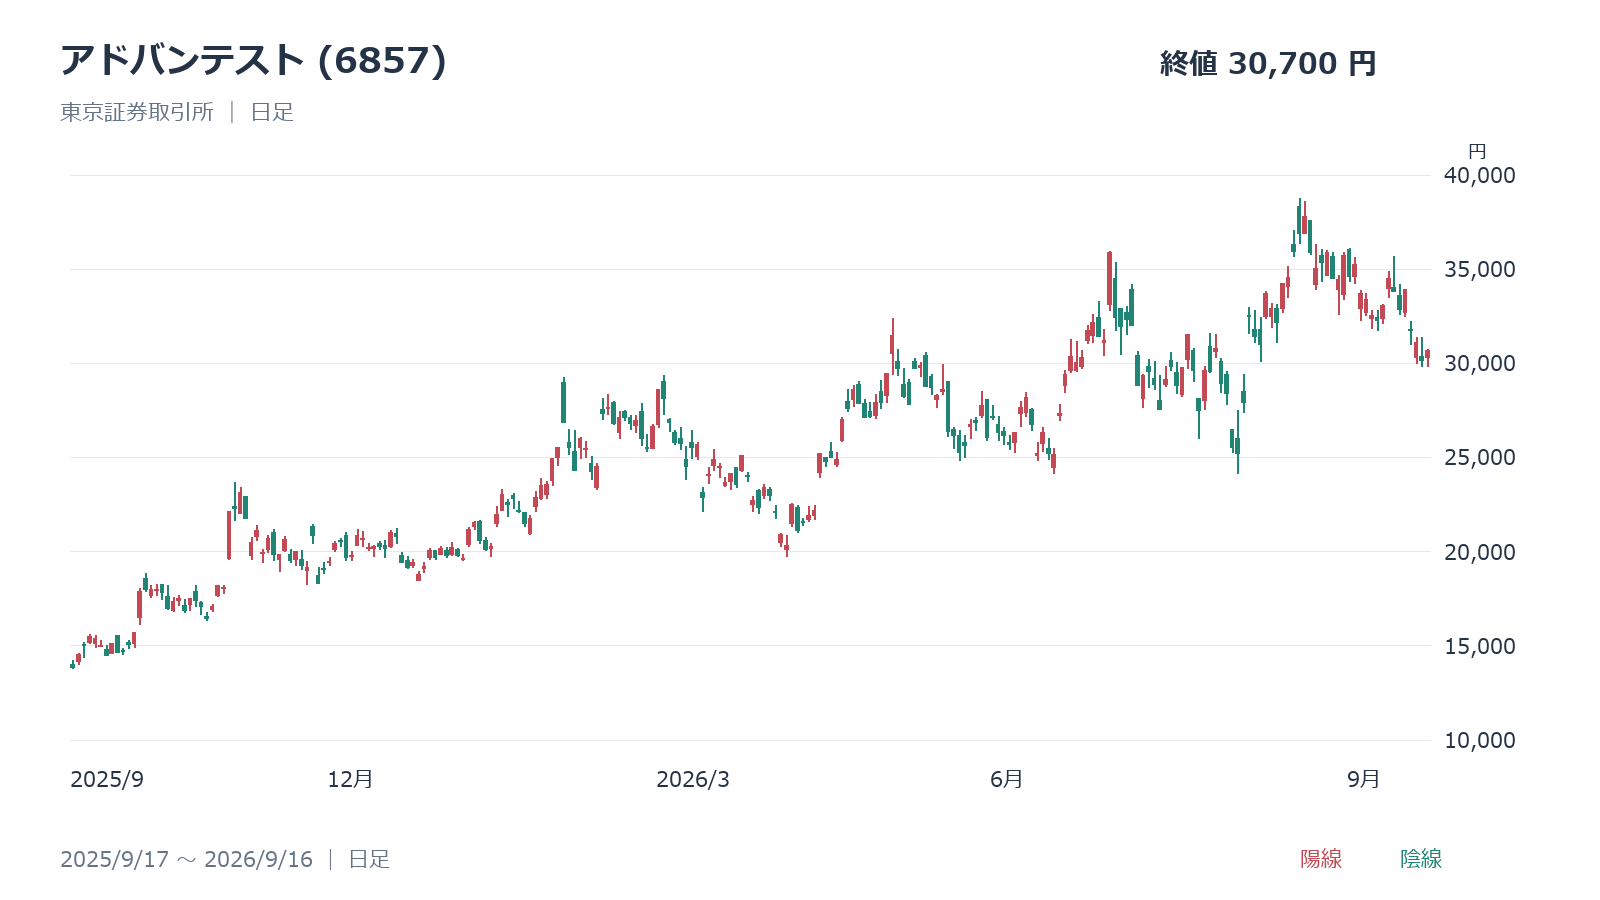Click the 10,000 y-axis label
The width and height of the screenshot is (1600, 900).
1479,740
